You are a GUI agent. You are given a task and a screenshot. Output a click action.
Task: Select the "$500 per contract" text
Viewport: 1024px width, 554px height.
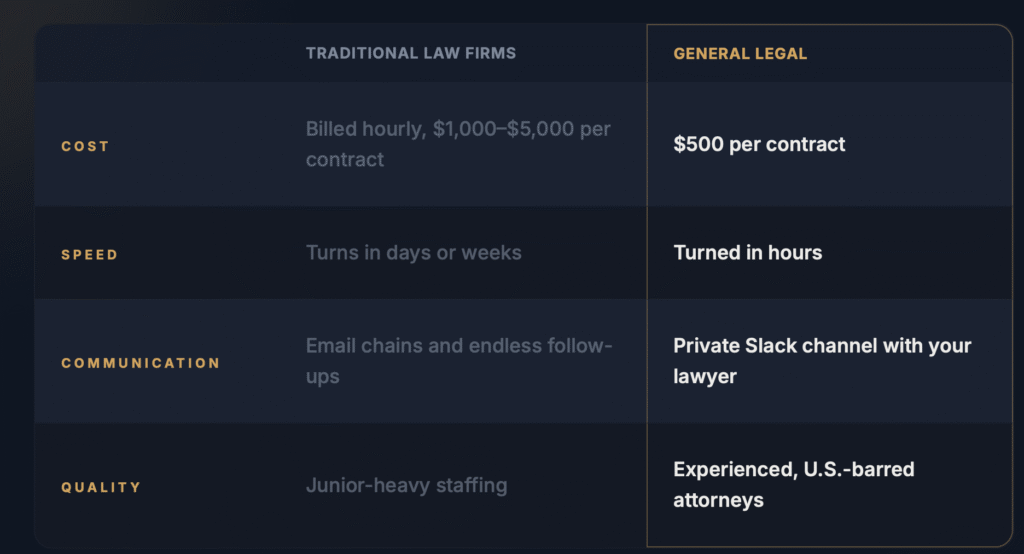pos(759,144)
